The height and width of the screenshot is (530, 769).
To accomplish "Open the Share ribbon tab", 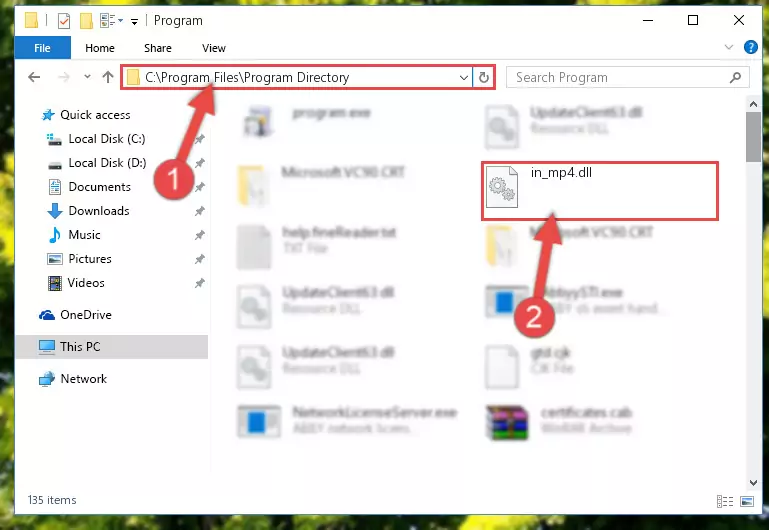I will 157,48.
